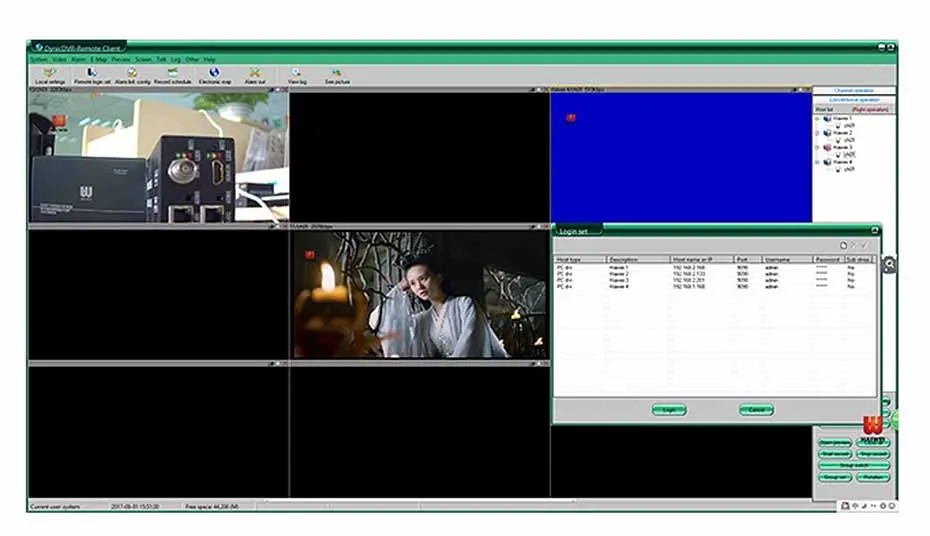Select the blue video pane

coord(681,157)
